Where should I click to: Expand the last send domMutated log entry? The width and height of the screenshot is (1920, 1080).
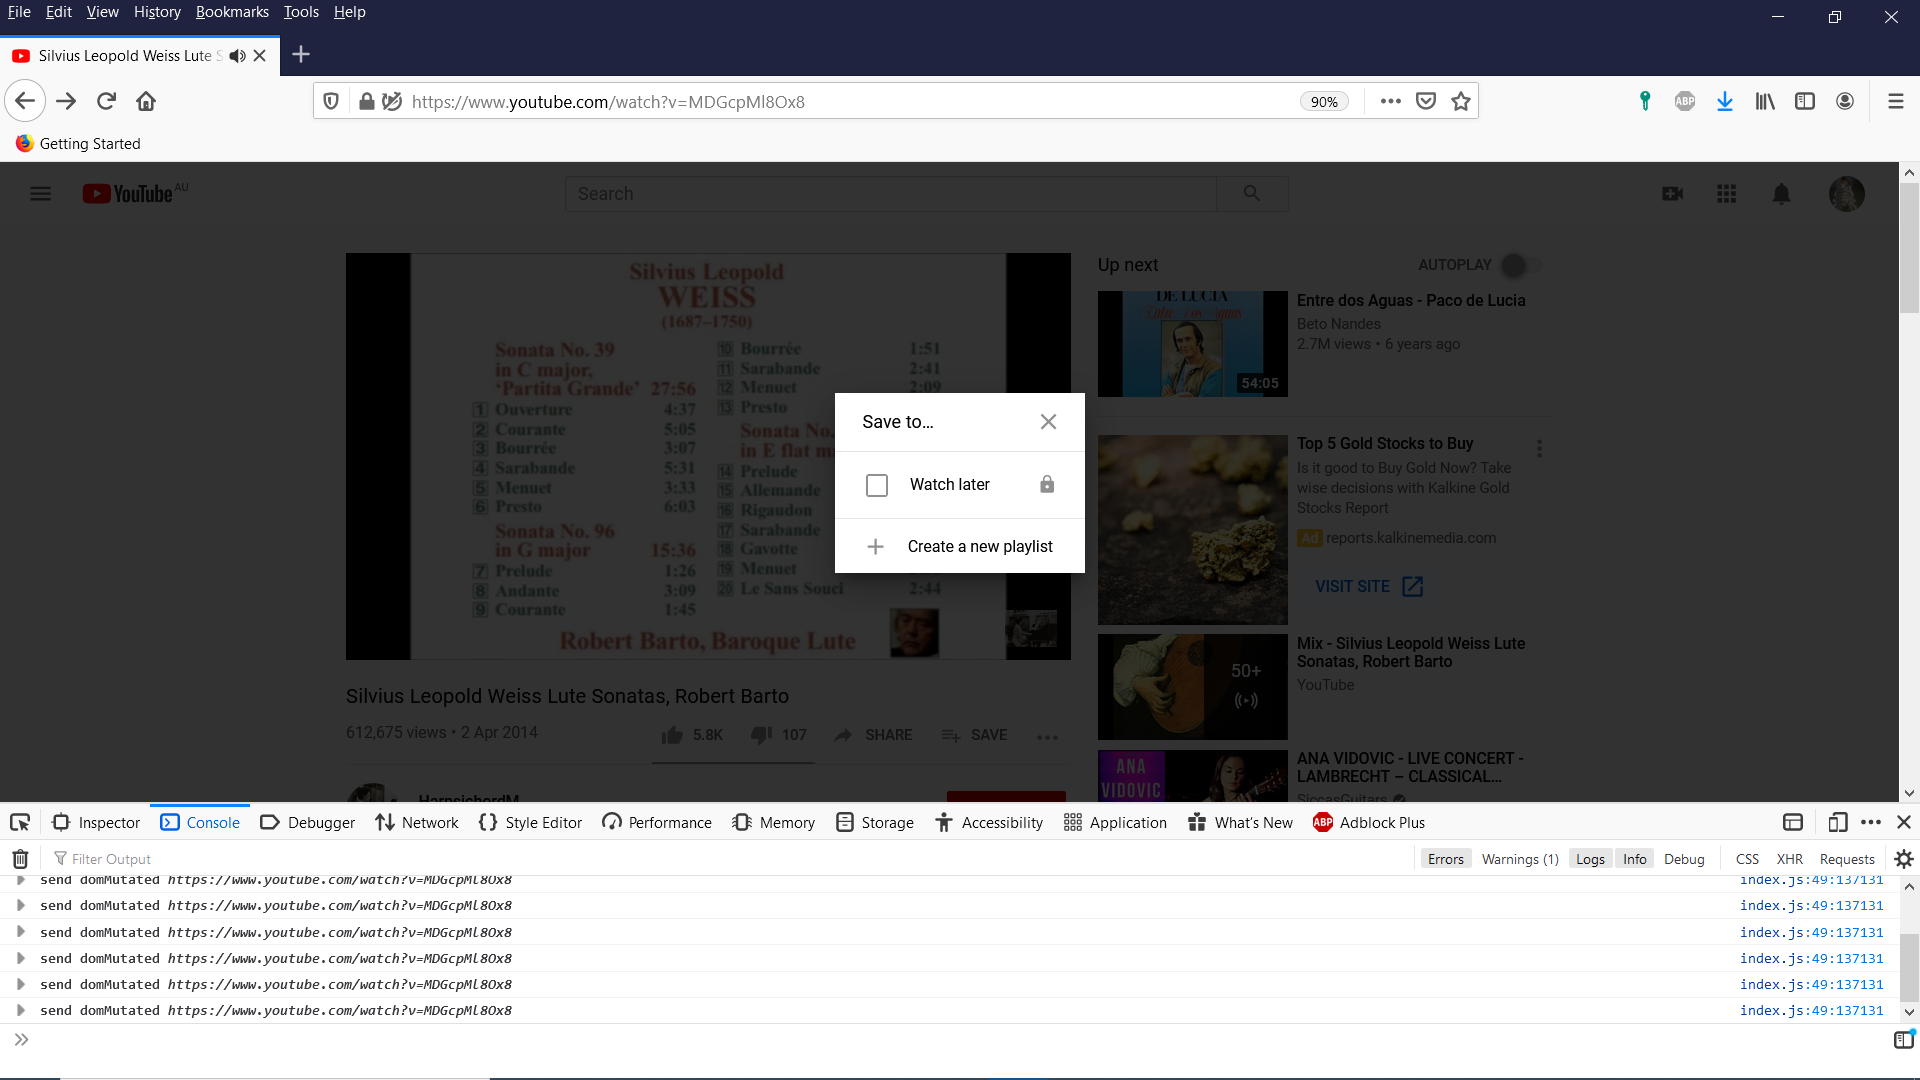point(20,1010)
